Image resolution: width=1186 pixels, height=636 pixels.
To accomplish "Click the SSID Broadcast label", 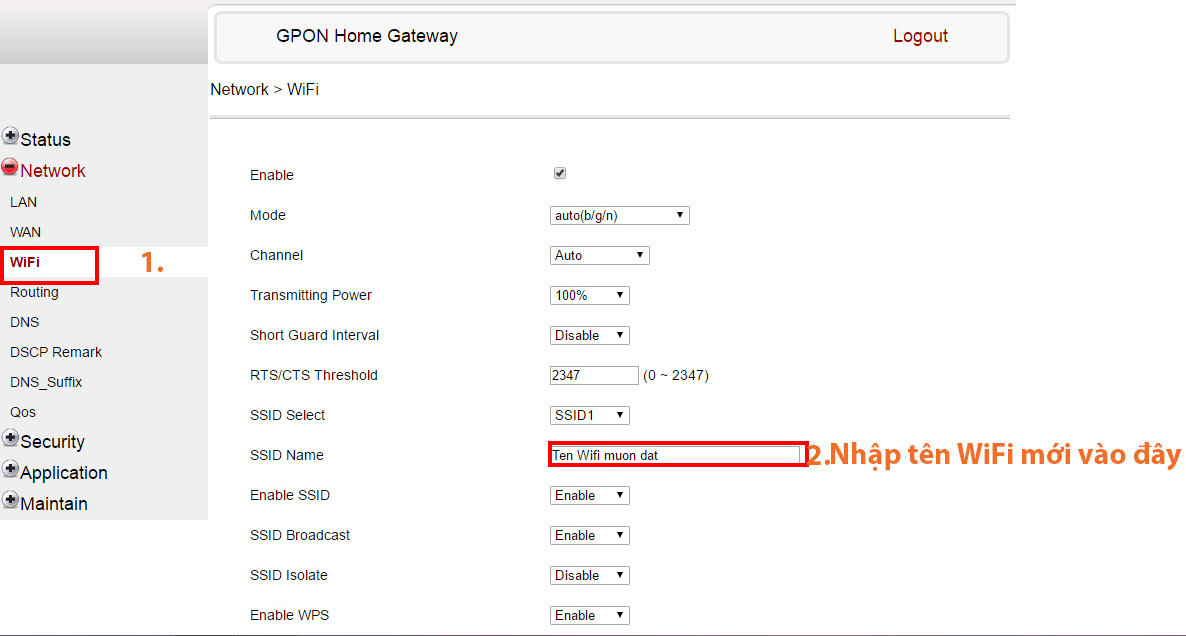I will point(300,535).
